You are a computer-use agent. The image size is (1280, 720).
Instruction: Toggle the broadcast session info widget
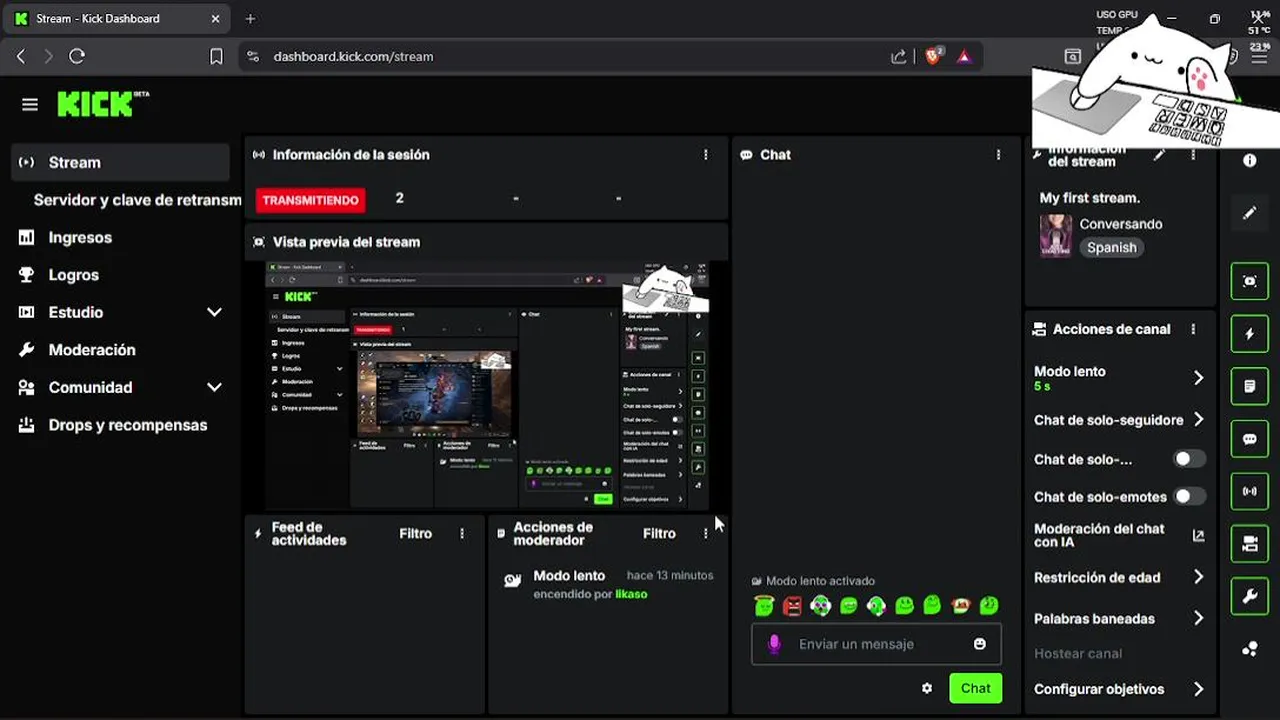coord(1249,491)
